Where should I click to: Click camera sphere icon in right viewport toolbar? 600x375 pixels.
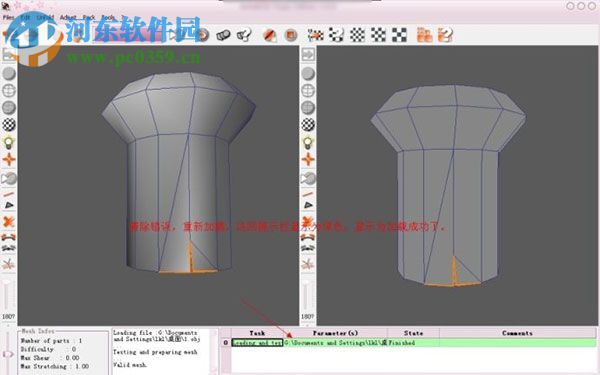tap(308, 178)
